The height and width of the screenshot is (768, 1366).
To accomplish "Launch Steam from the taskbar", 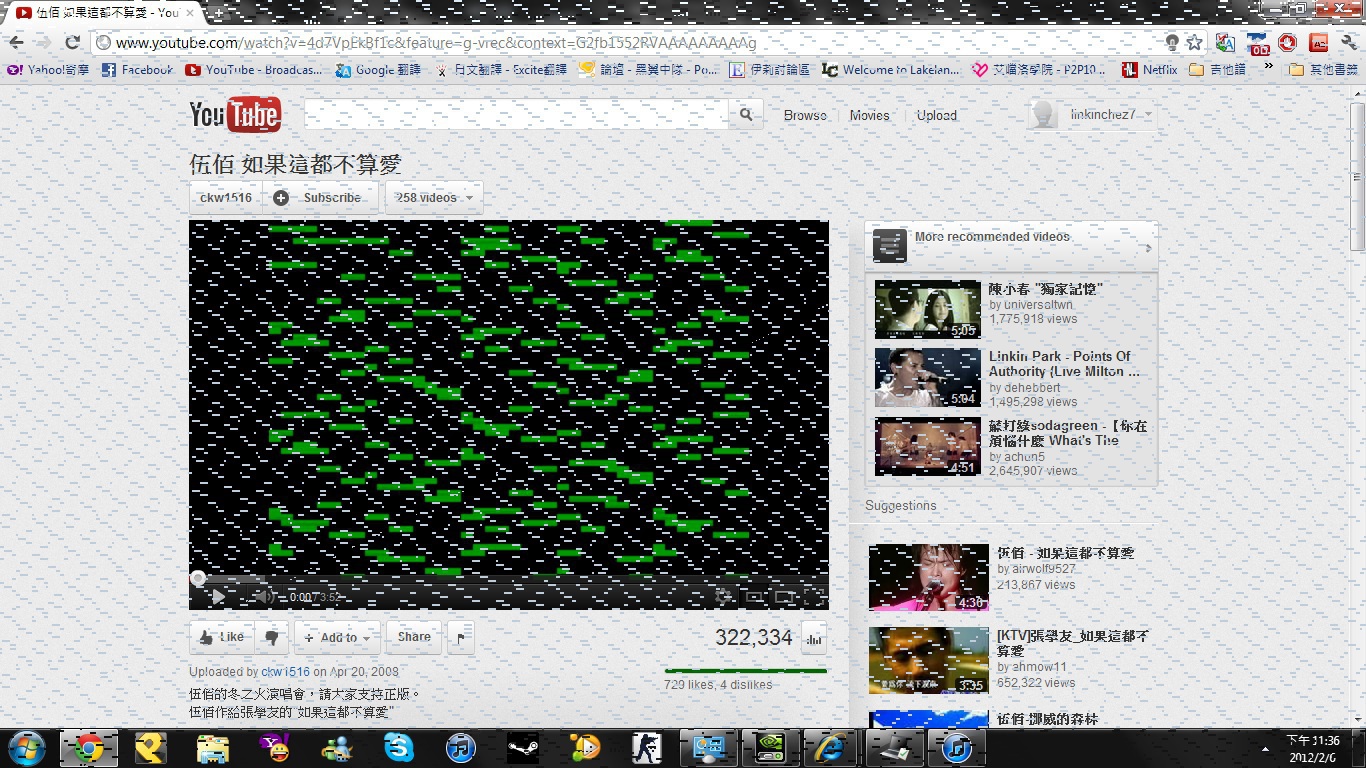I will [522, 747].
